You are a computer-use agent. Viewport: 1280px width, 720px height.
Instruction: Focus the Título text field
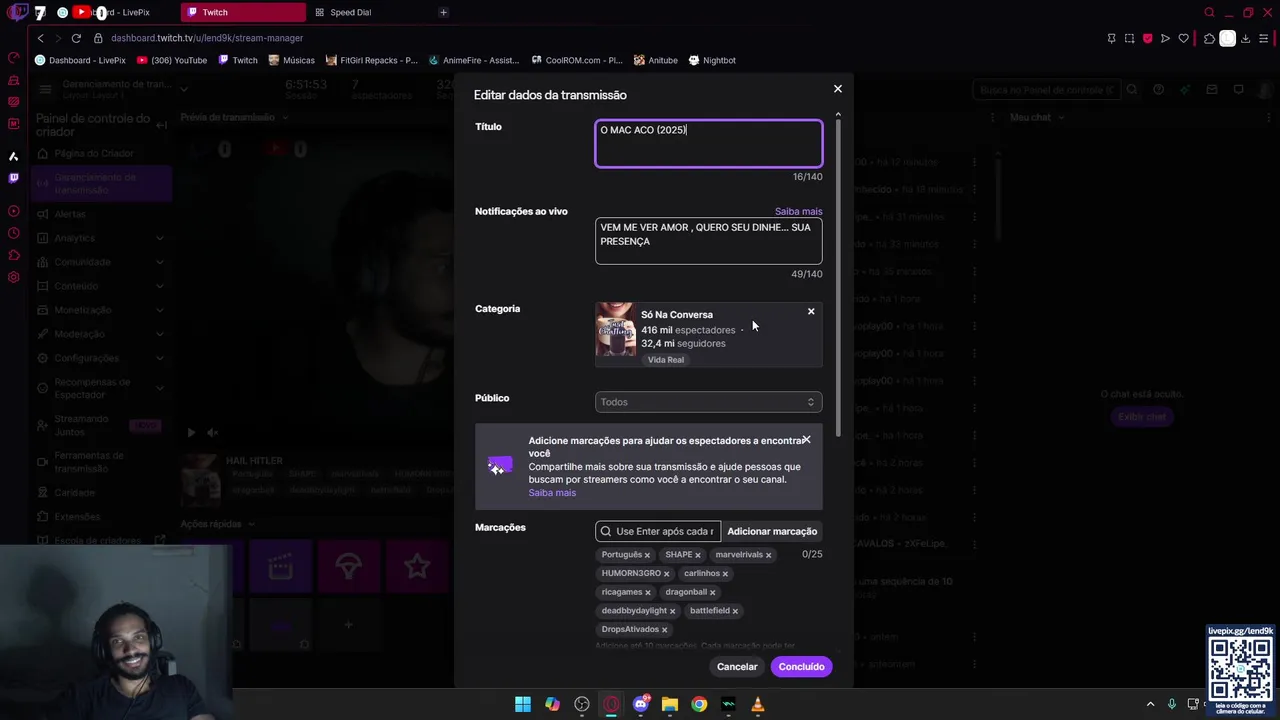(x=708, y=143)
